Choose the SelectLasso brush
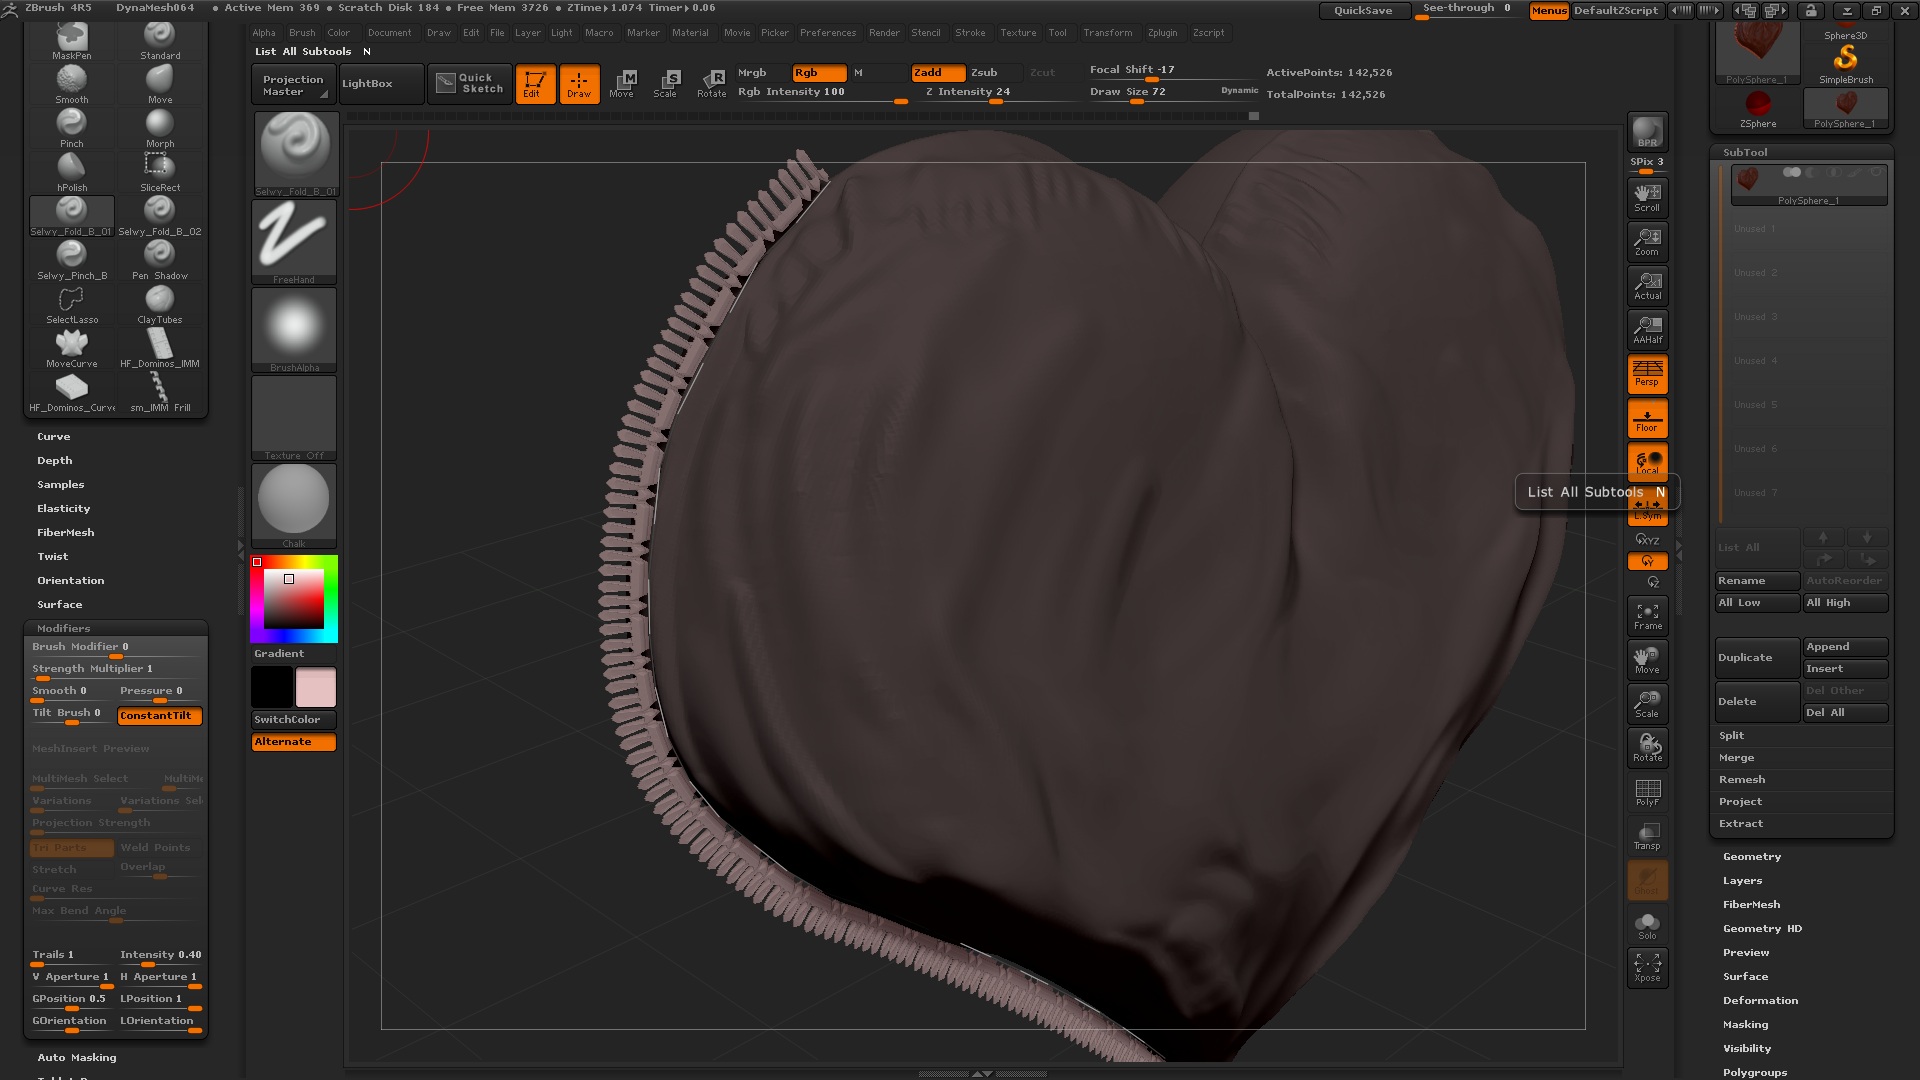 (x=71, y=305)
